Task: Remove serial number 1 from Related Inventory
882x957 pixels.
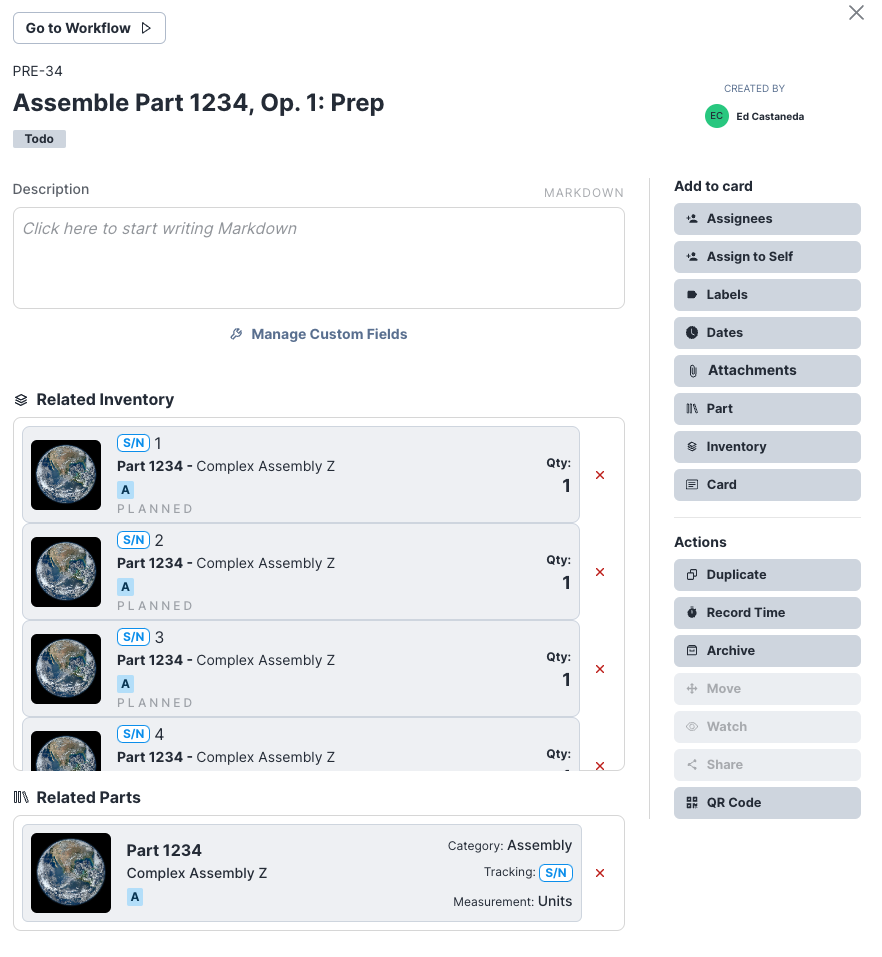Action: (x=599, y=475)
